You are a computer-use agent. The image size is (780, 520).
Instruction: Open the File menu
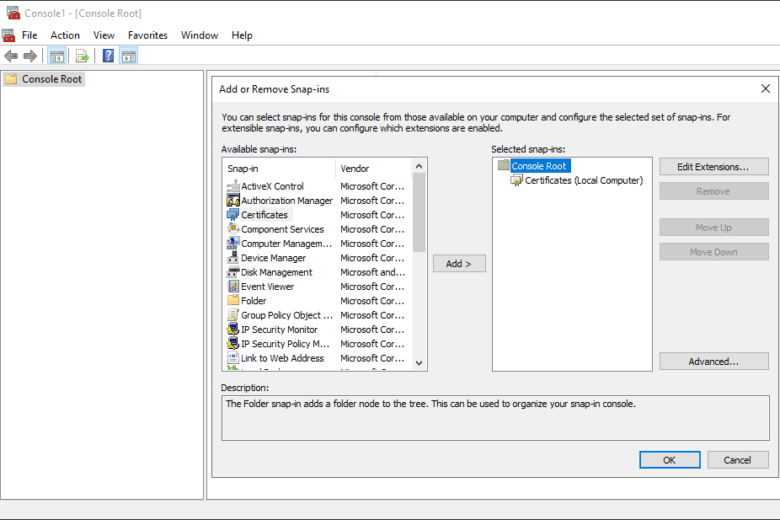tap(29, 35)
